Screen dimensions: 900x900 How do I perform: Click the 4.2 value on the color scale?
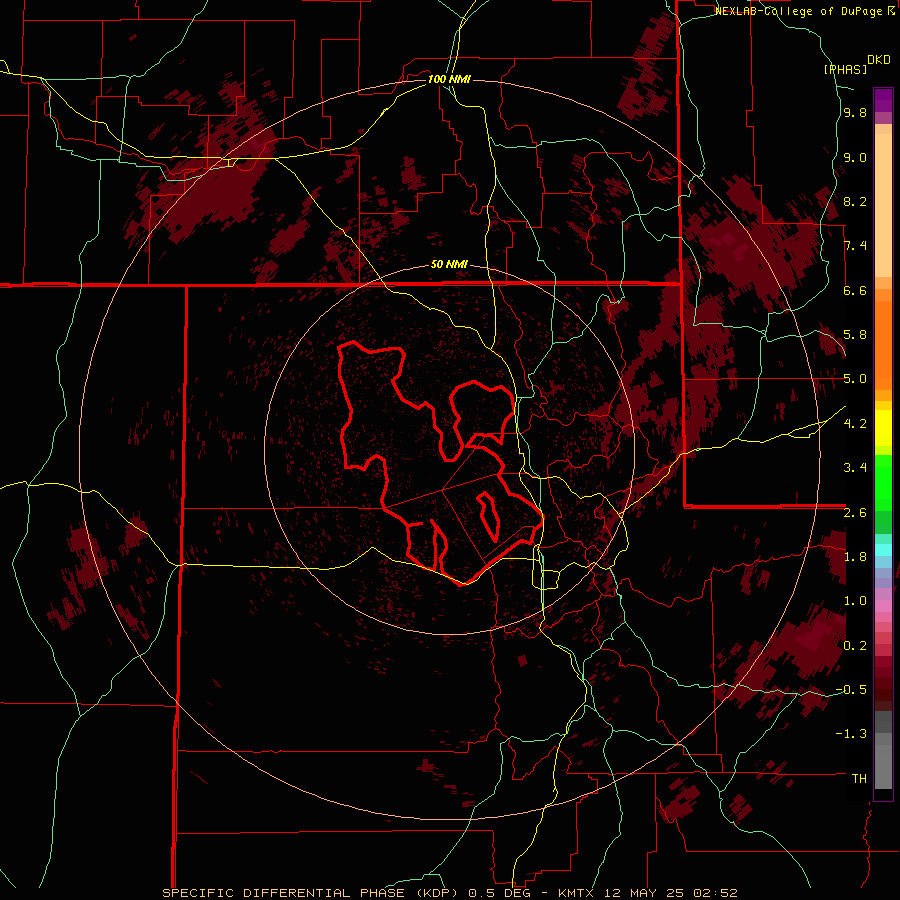855,424
